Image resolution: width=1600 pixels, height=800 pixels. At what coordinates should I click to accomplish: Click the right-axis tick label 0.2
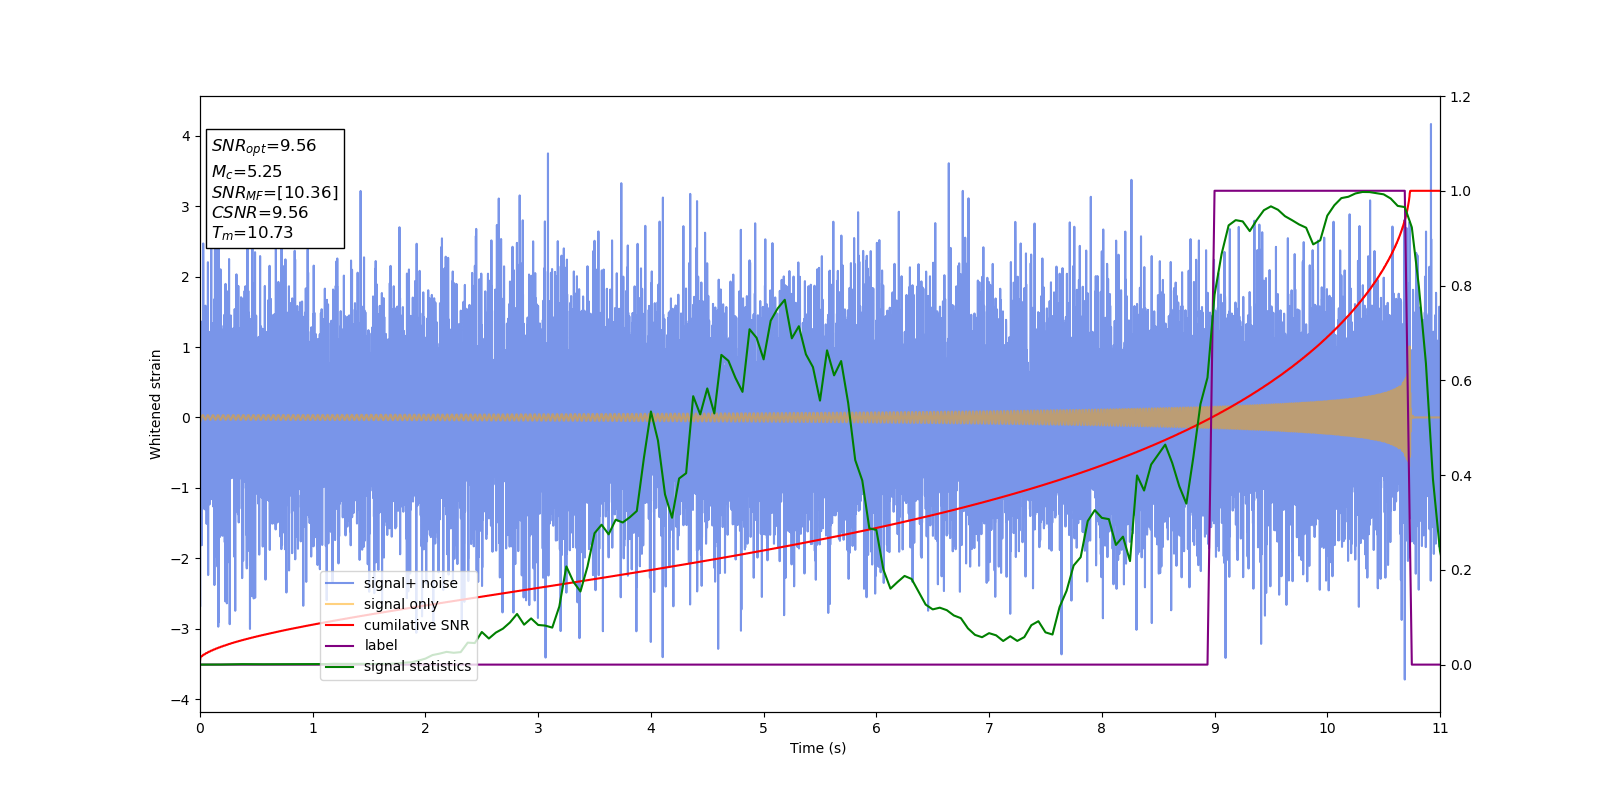click(1460, 570)
